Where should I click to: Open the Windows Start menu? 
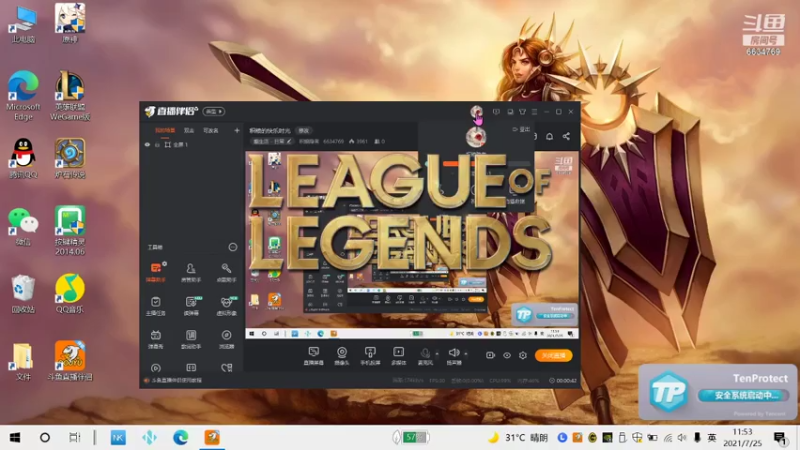(x=15, y=438)
